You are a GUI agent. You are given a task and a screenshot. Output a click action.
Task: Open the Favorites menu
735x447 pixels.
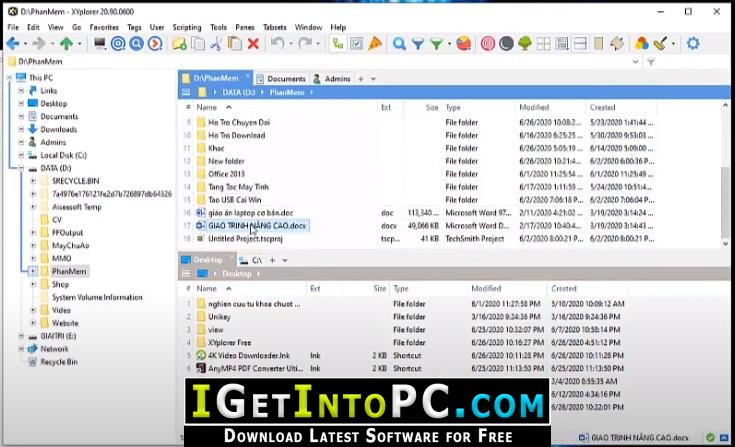(104, 27)
